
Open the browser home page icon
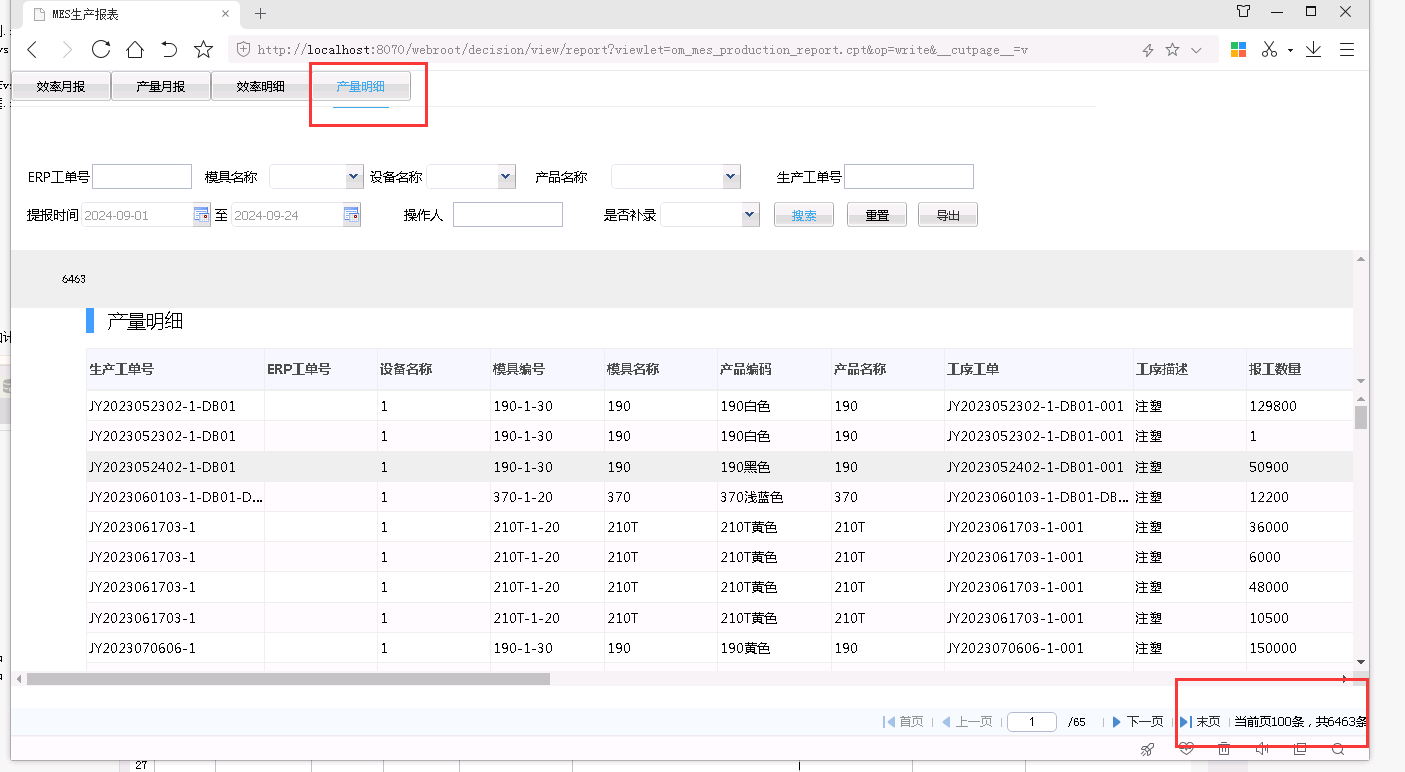[135, 49]
